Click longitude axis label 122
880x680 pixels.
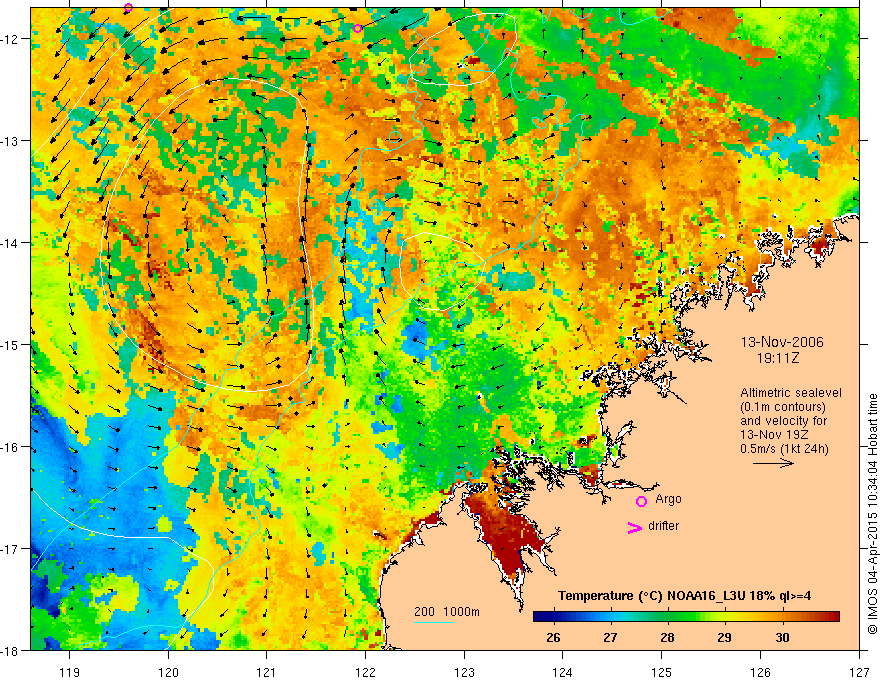365,672
